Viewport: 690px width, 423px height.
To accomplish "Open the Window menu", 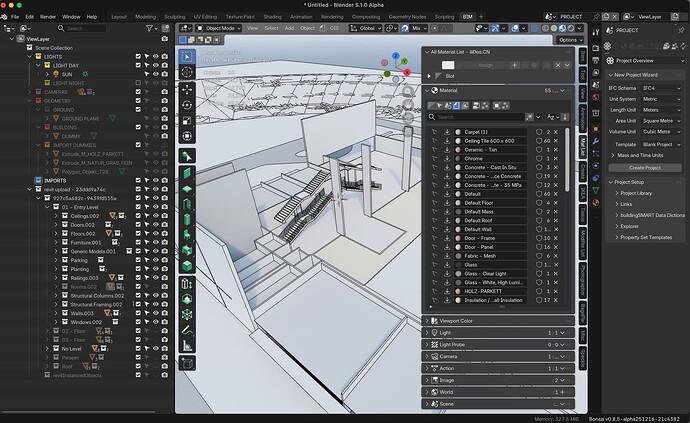I will pos(71,17).
